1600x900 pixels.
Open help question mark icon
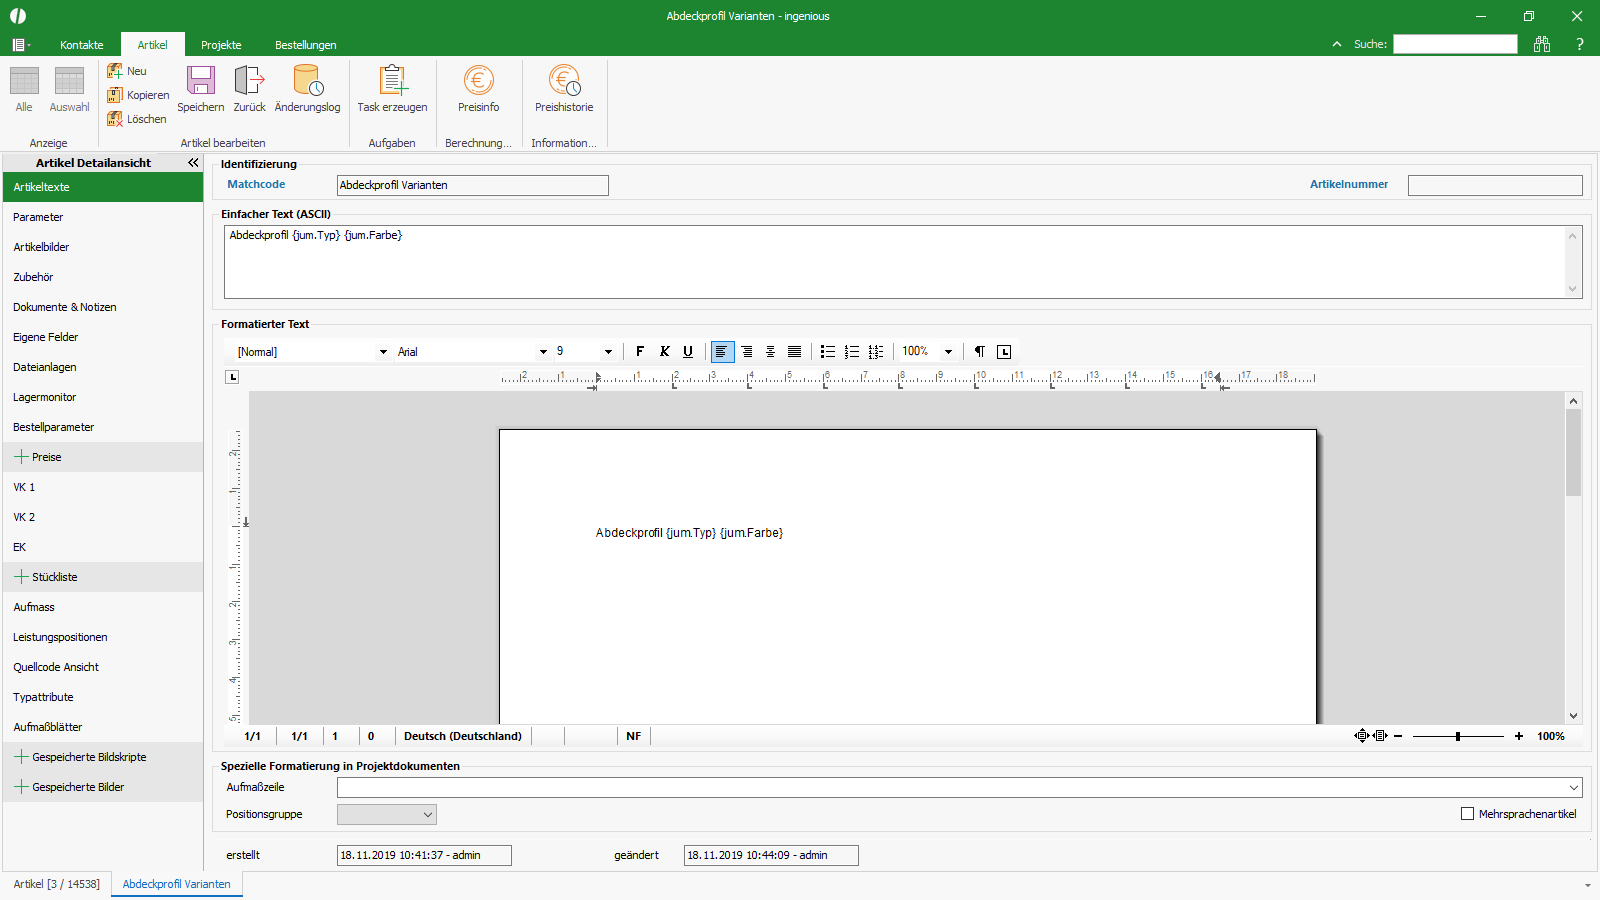pyautogui.click(x=1580, y=44)
